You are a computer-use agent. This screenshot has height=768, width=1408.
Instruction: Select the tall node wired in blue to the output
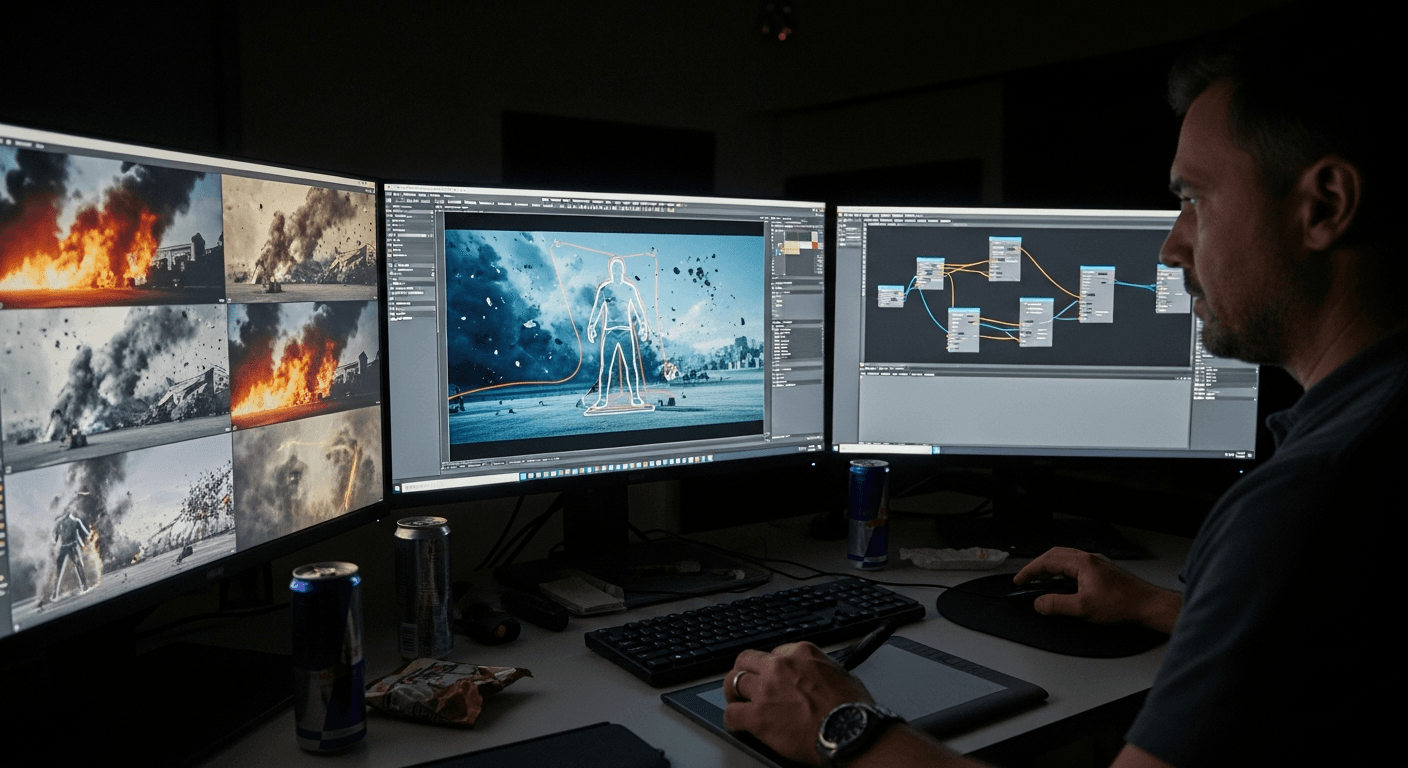pos(1097,294)
